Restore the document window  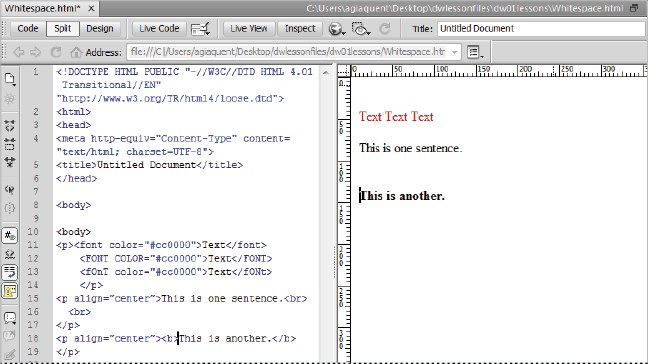click(634, 8)
